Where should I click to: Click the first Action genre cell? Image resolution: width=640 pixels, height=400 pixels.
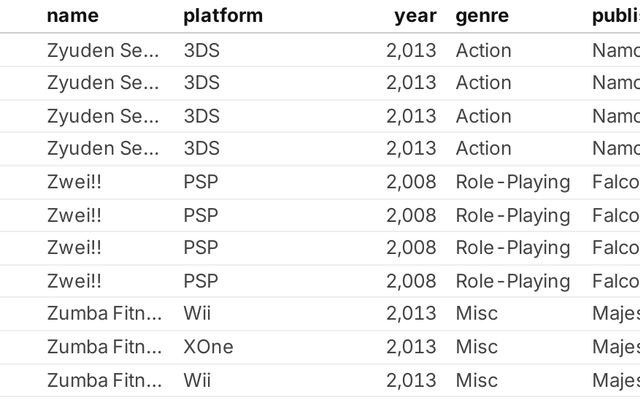click(483, 50)
